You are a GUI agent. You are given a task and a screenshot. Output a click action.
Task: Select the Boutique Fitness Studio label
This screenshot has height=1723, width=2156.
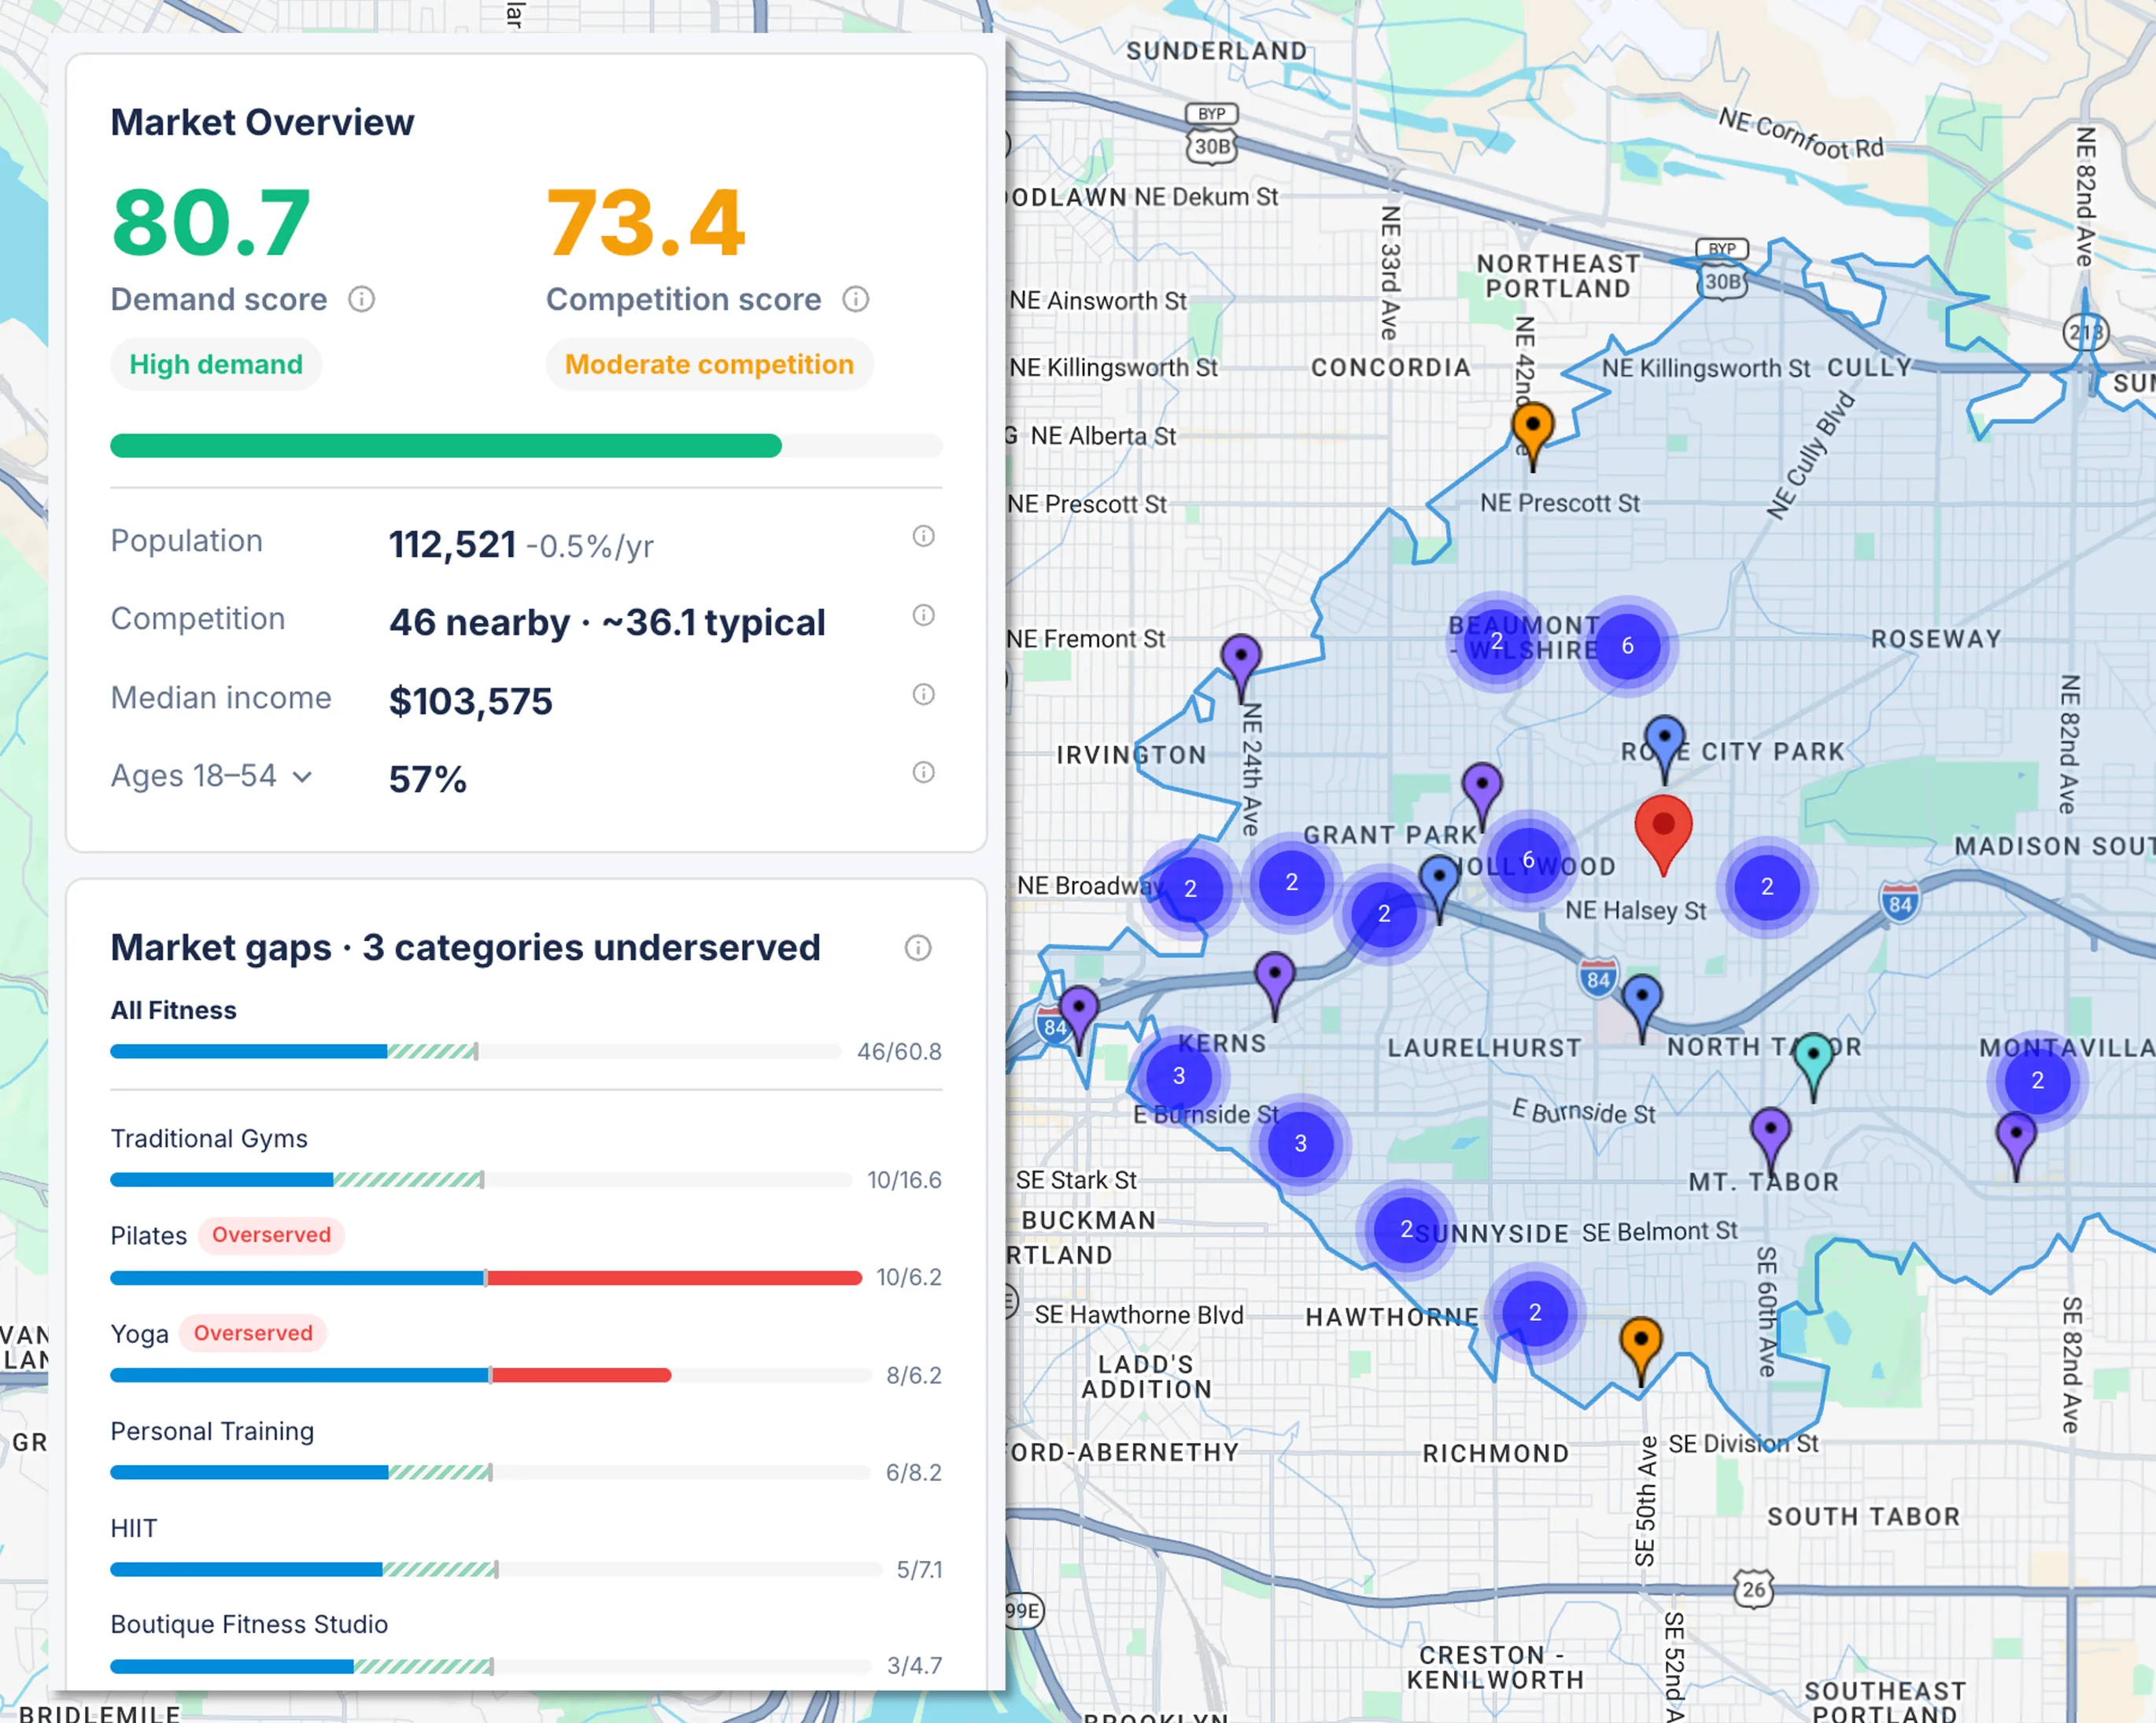click(x=249, y=1624)
